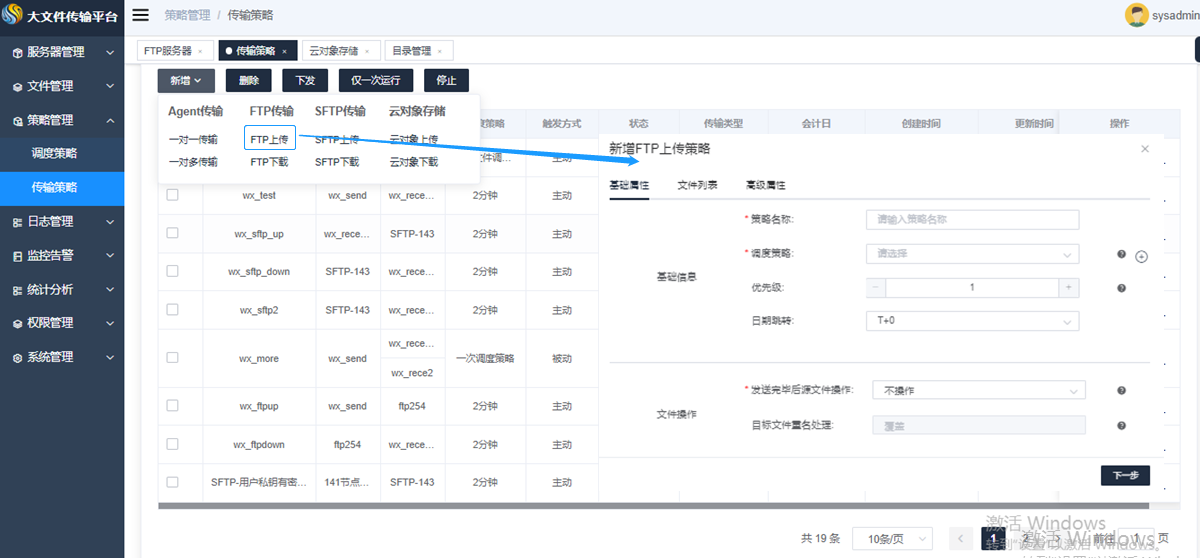Choose 一对一传输 from the 新增 menu
The height and width of the screenshot is (558, 1200).
193,139
